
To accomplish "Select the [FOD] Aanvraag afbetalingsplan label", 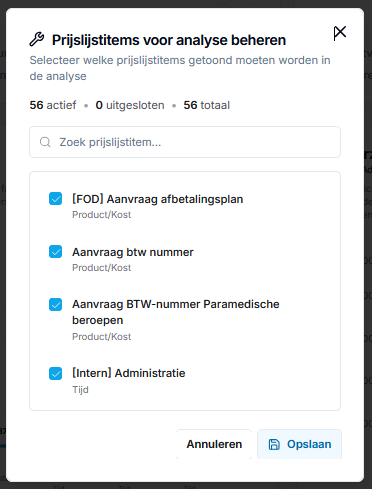I will 158,199.
